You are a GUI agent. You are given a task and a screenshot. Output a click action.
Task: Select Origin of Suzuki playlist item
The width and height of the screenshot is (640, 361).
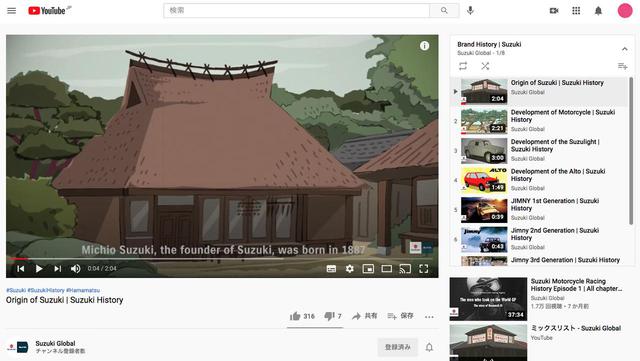click(x=539, y=92)
